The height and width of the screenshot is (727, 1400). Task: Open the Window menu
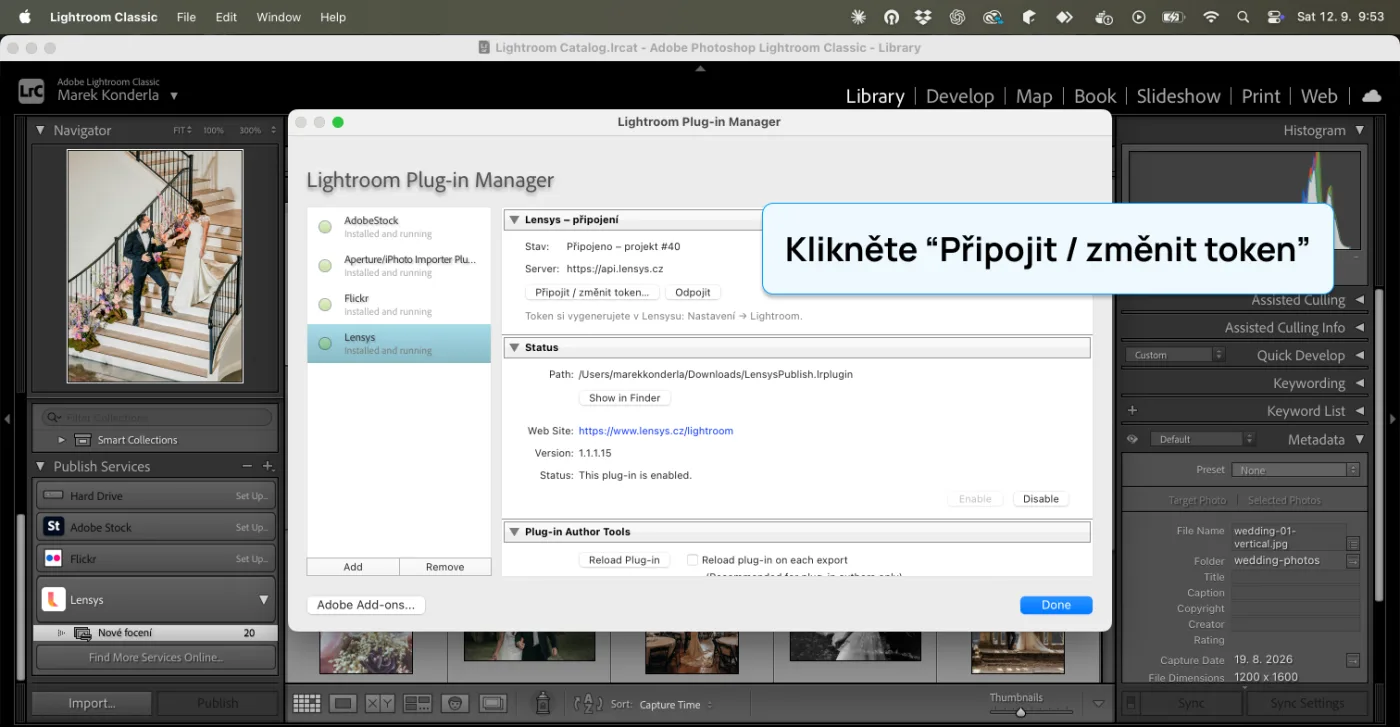[278, 17]
